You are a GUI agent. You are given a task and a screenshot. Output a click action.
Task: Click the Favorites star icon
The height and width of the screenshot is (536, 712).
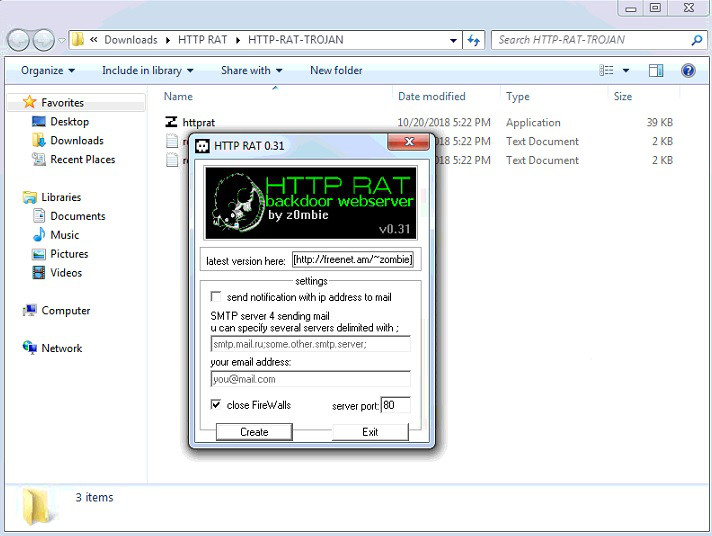30,102
